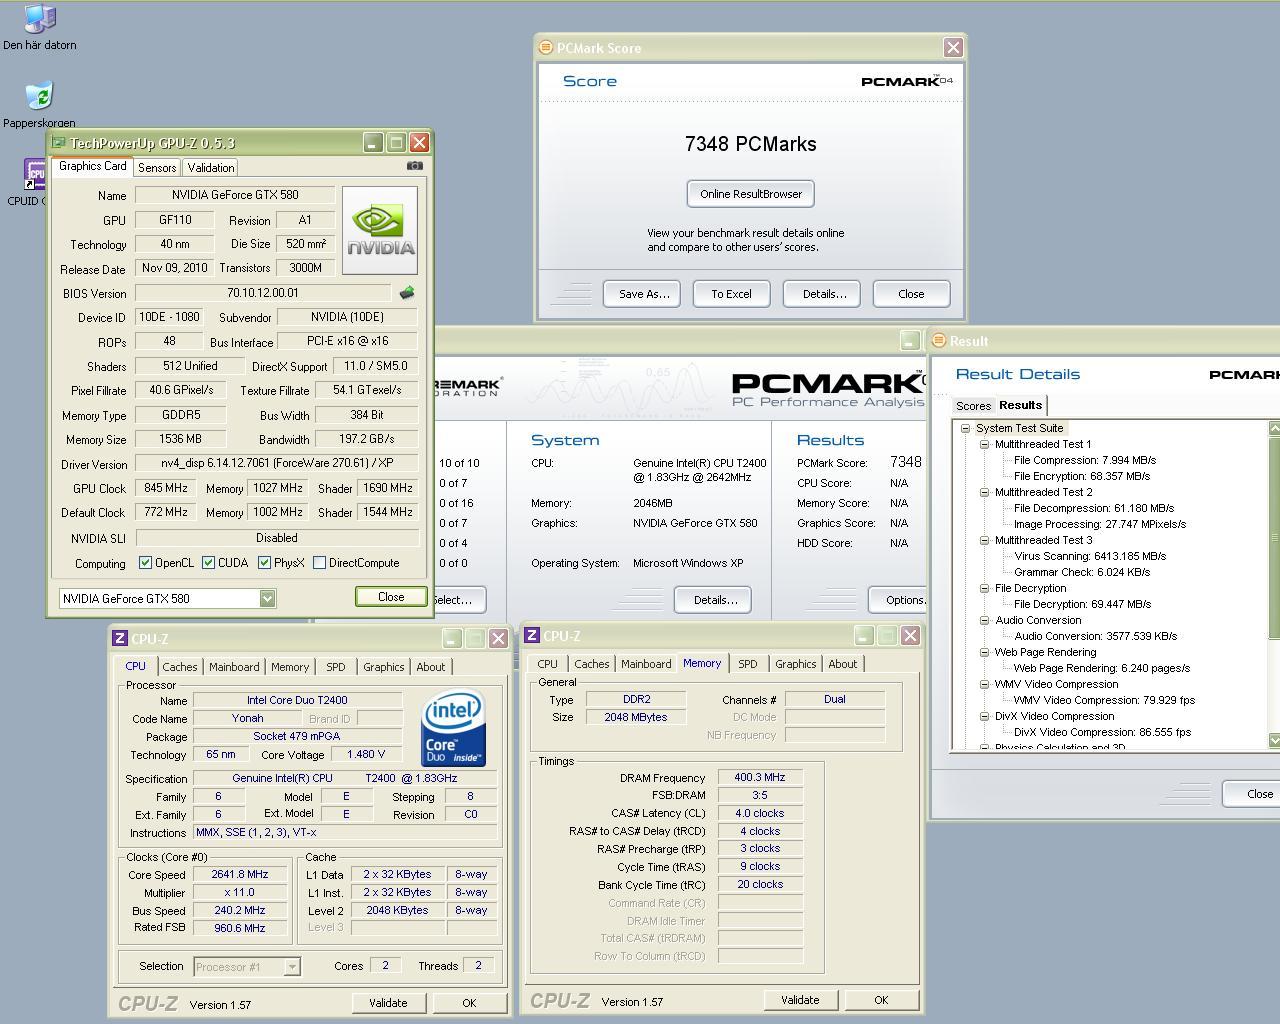The width and height of the screenshot is (1280, 1024).
Task: Collapse WMV Video Compression tree node
Action: tap(984, 684)
